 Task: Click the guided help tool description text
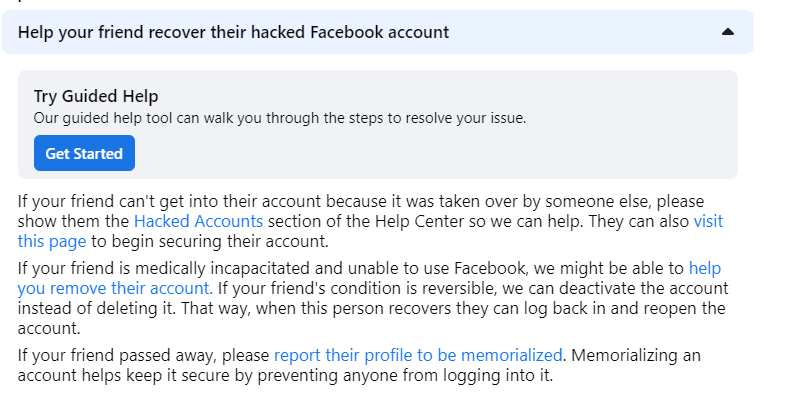[280, 118]
